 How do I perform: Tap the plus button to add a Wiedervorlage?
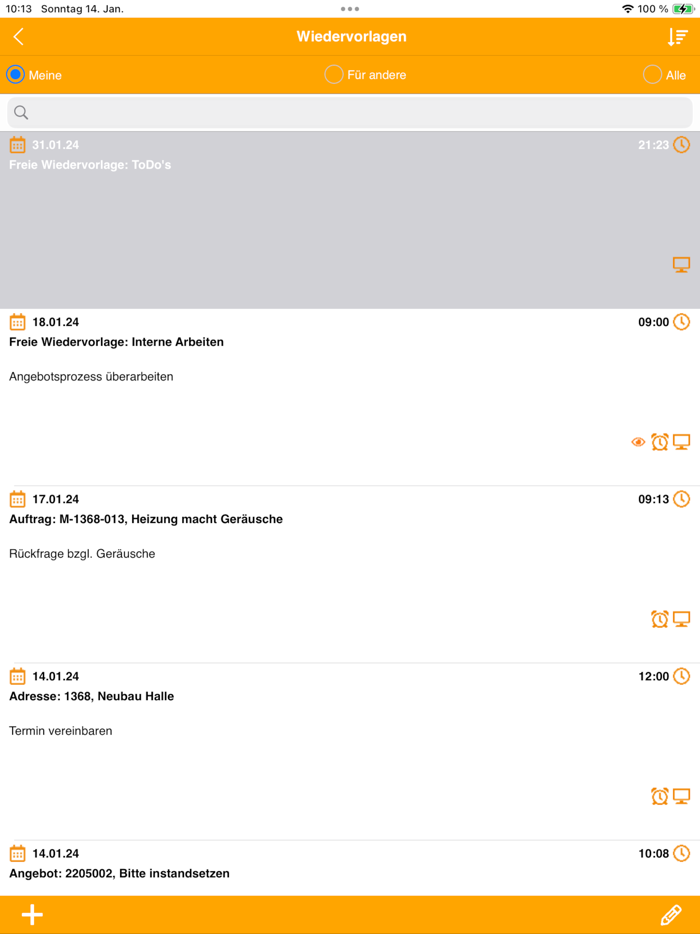(x=31, y=914)
